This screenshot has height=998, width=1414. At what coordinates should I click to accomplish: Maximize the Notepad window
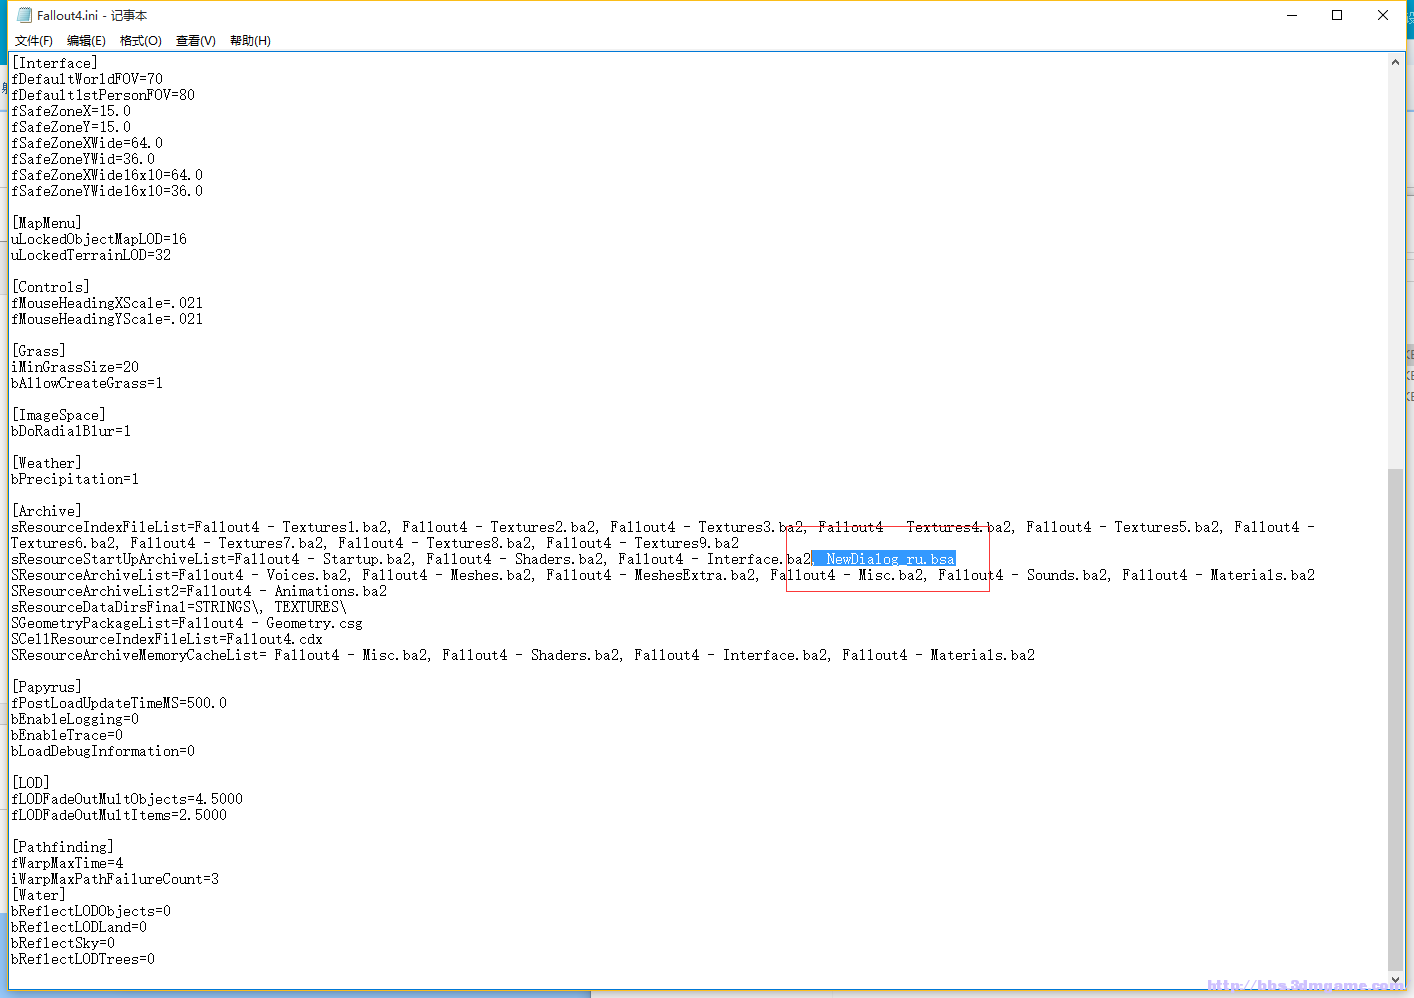[x=1337, y=15]
